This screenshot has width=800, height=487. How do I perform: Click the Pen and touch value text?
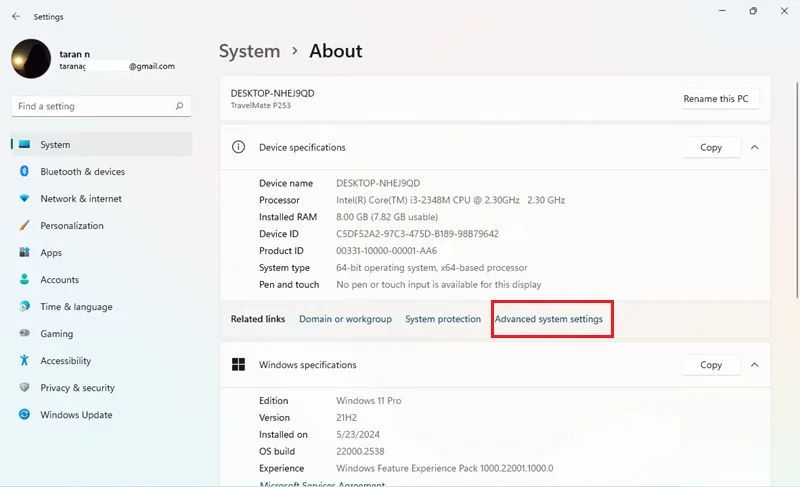(439, 284)
